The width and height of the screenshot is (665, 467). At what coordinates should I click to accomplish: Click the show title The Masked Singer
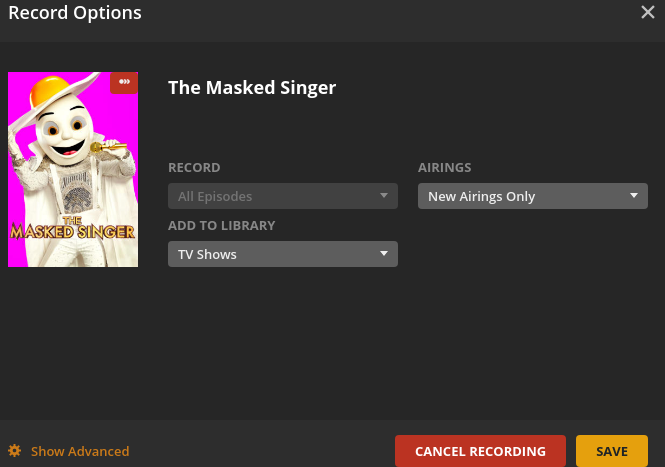coord(252,87)
